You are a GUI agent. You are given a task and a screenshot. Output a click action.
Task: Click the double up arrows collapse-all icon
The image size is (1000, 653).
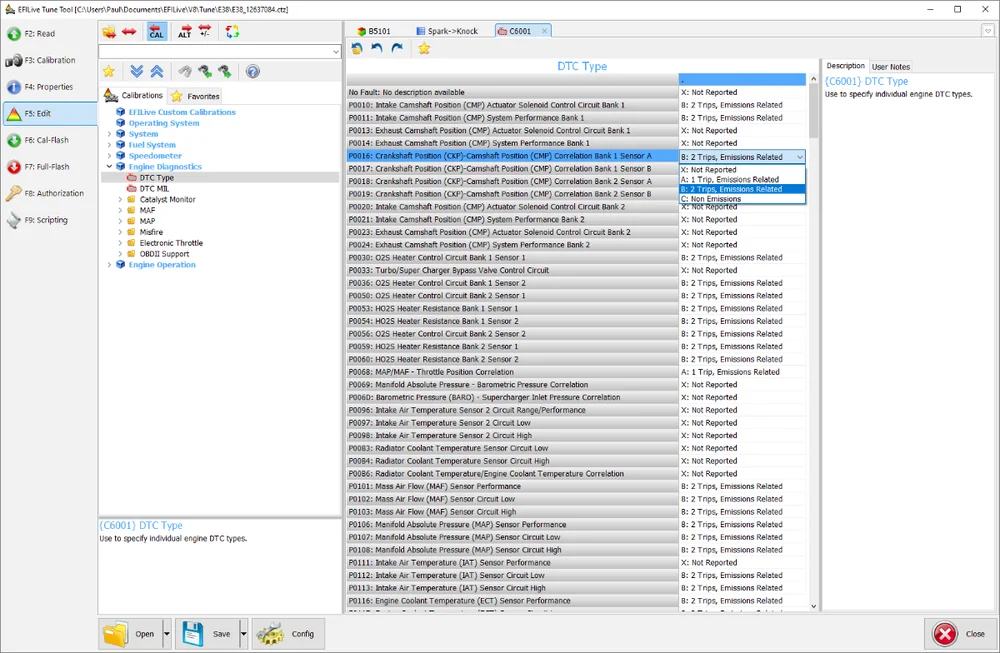click(x=157, y=72)
